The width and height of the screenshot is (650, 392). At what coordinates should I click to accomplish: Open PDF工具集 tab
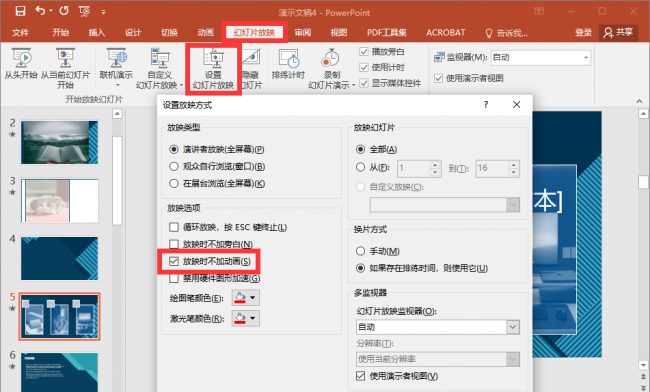[386, 33]
